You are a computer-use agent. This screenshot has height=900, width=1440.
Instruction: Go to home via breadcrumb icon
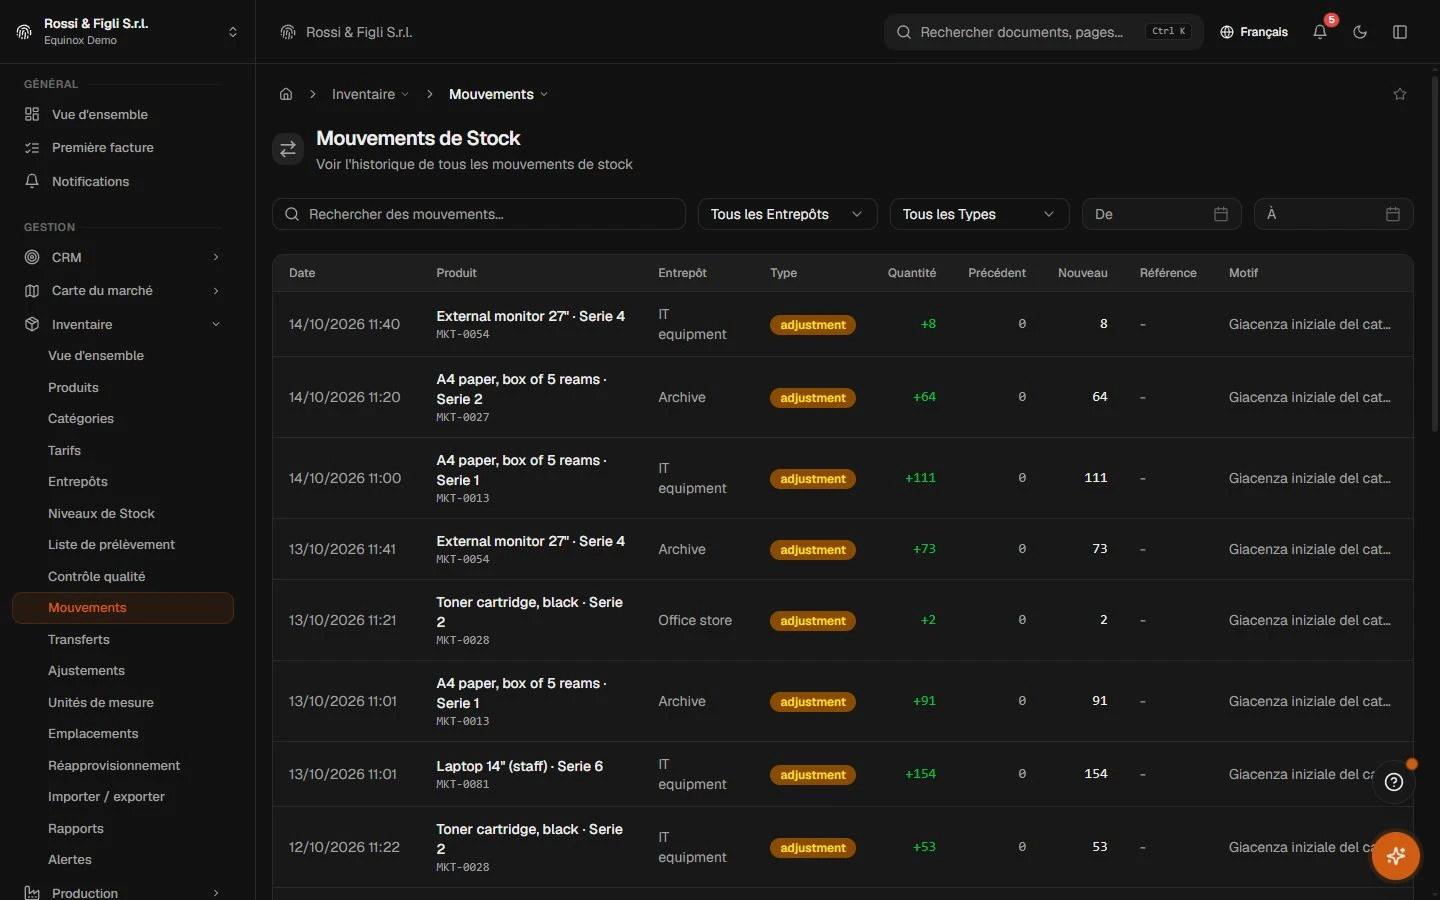pyautogui.click(x=286, y=94)
